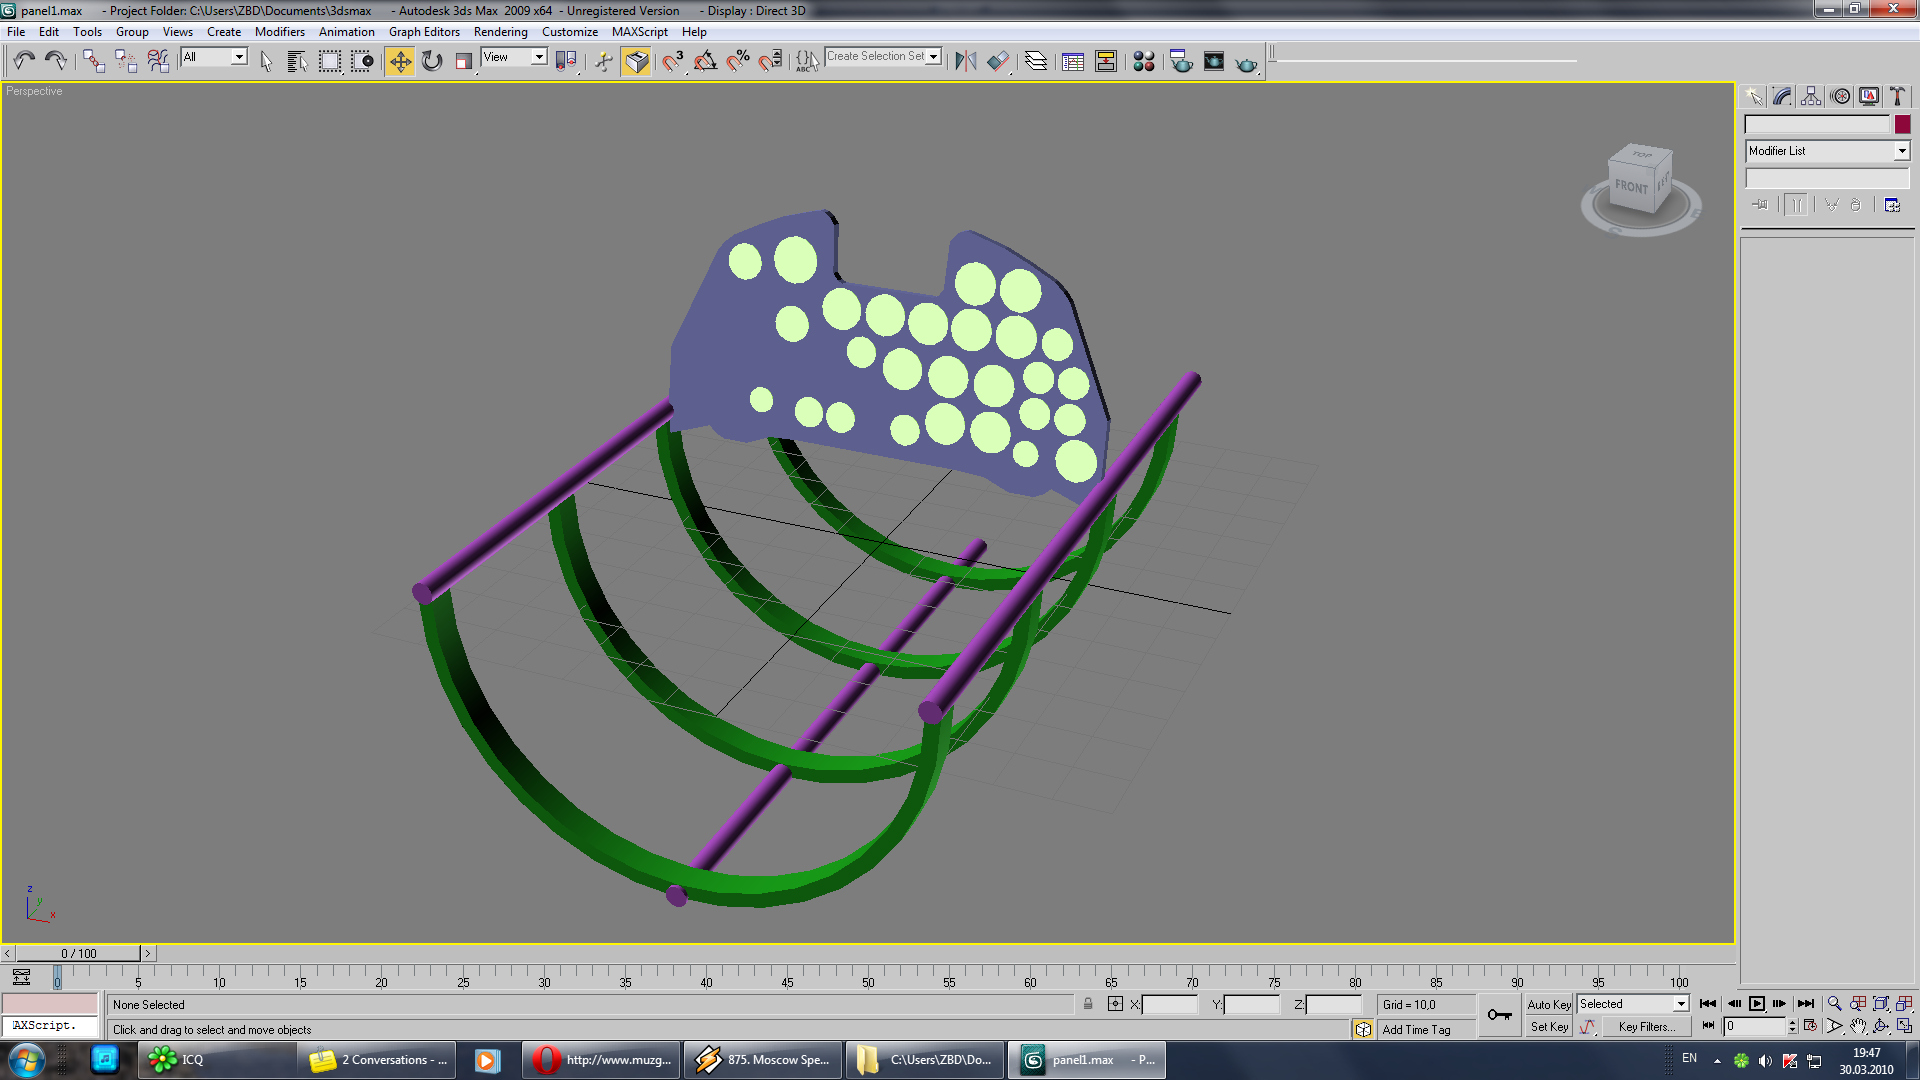This screenshot has height=1080, width=1920.
Task: Open the Graph Editors menu
Action: coord(424,32)
